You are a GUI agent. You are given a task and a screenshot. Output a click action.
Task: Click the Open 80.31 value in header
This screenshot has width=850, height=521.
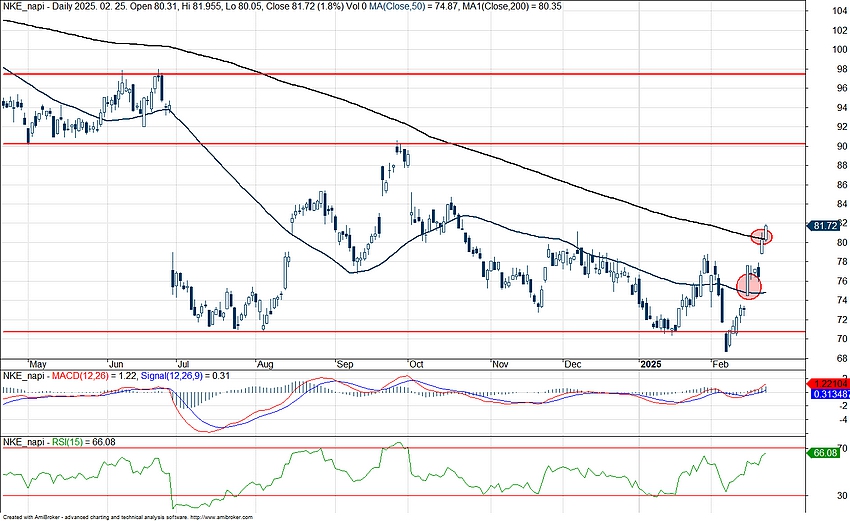[x=147, y=7]
